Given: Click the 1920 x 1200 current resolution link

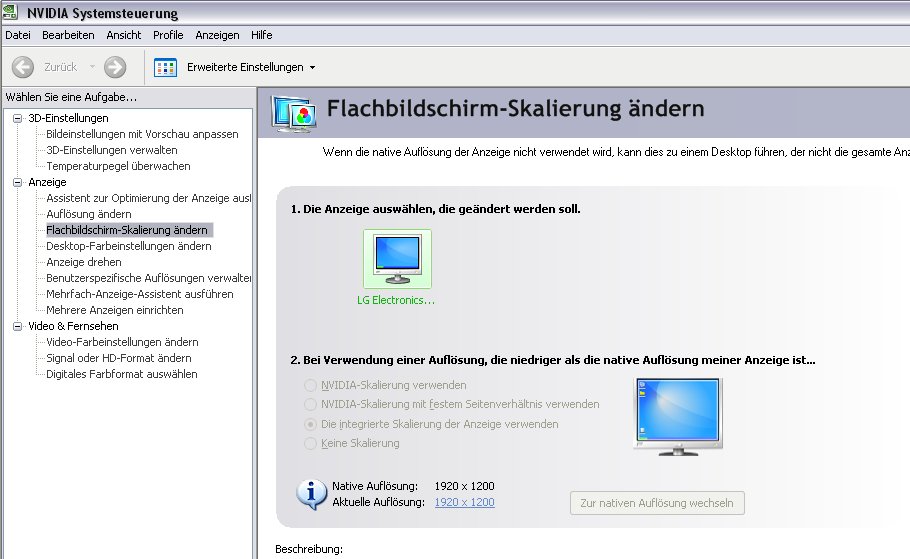Looking at the screenshot, I should (464, 502).
